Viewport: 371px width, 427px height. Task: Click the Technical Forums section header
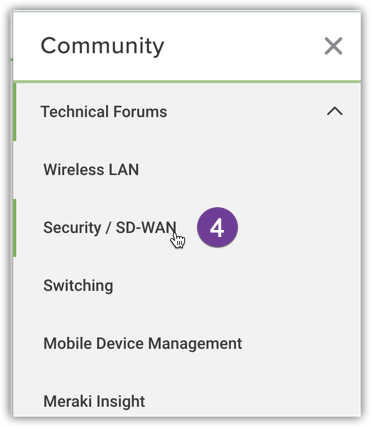[x=187, y=112]
